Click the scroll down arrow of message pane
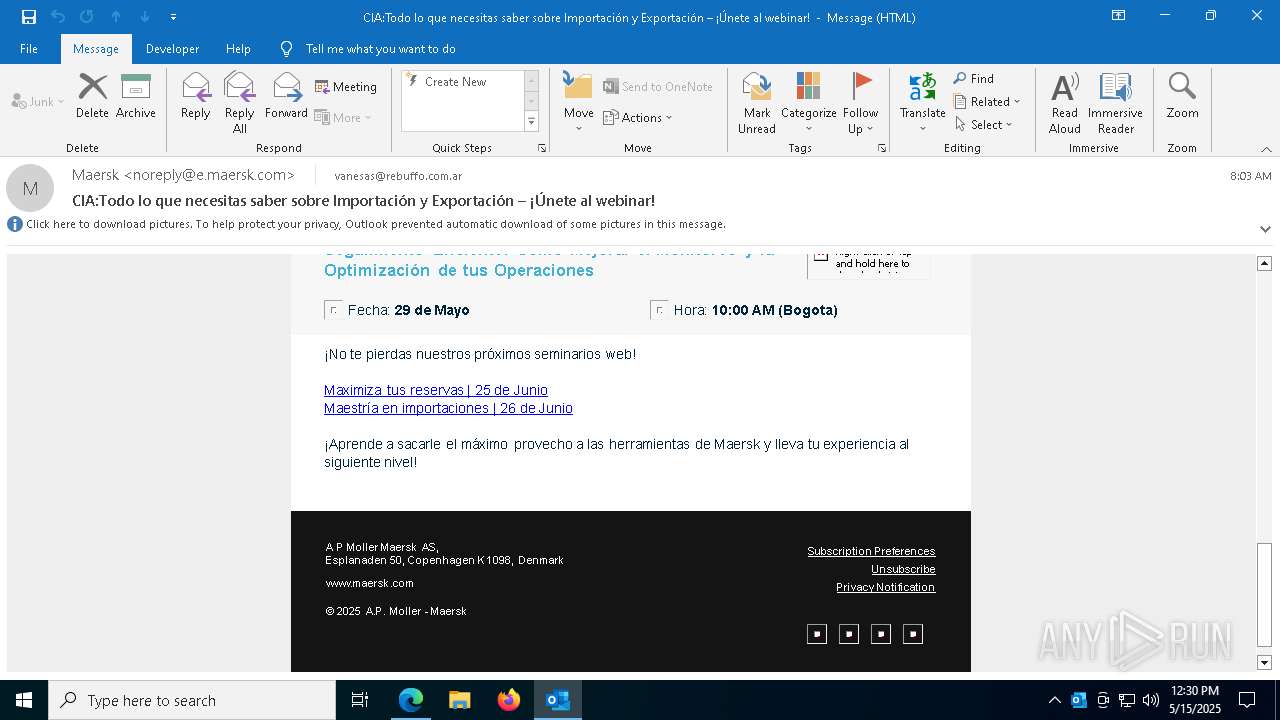Screen dimensions: 1280x720 (1264, 662)
